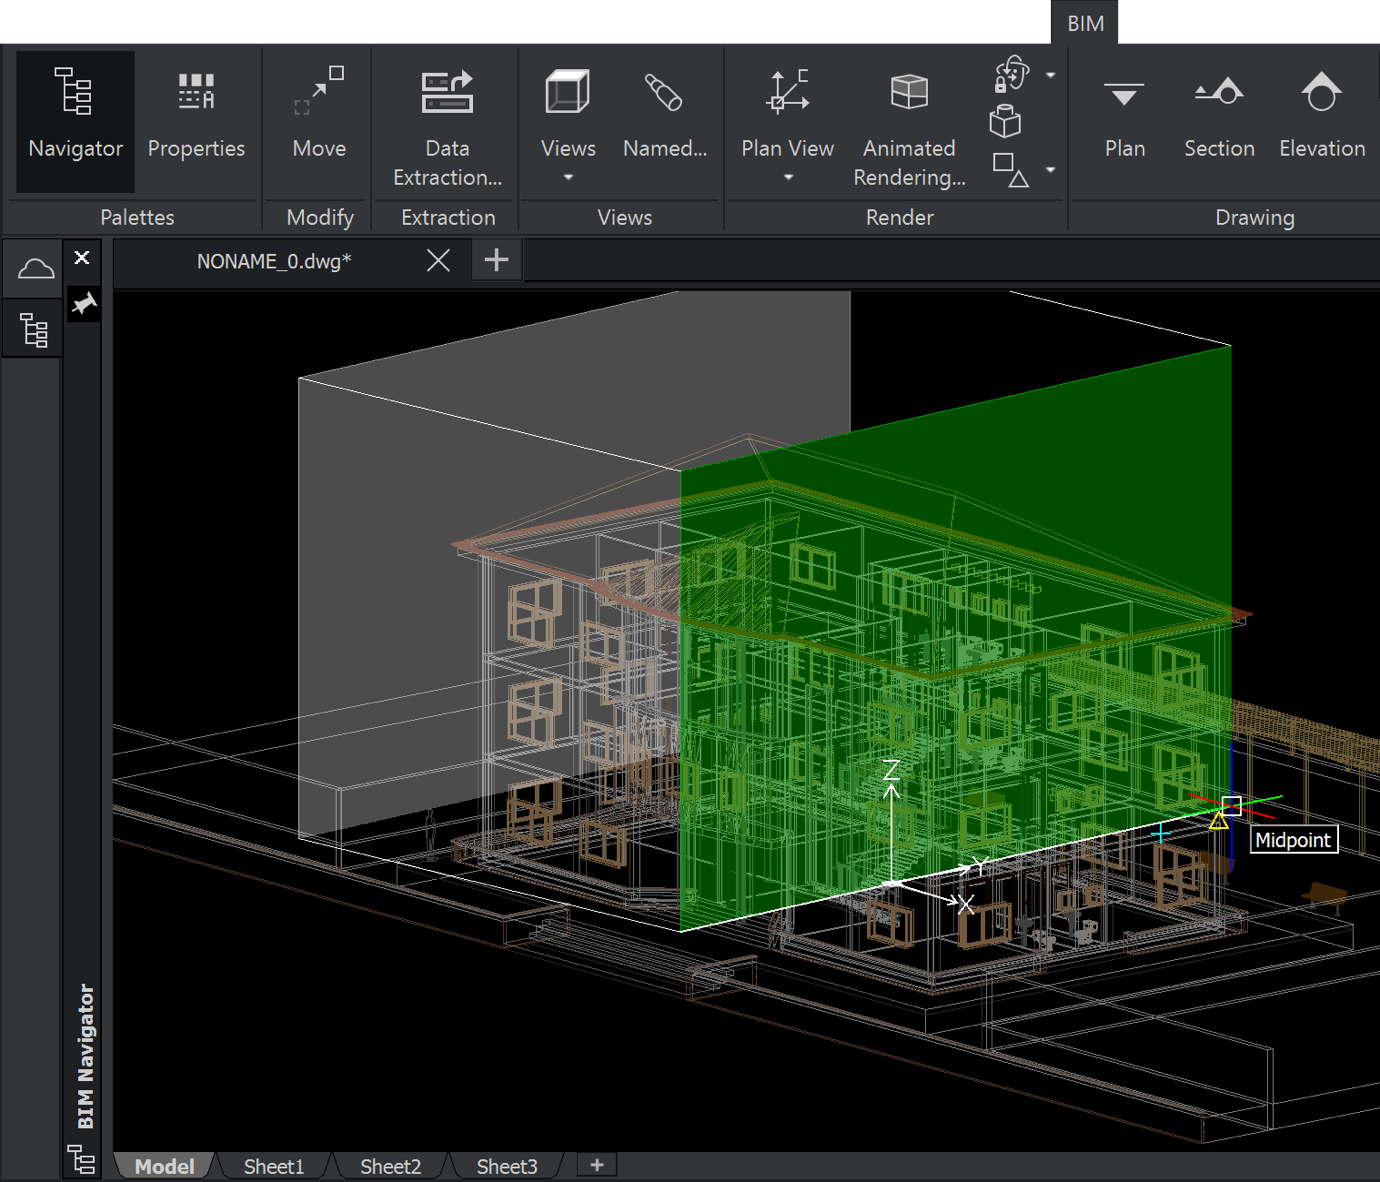
Task: Click the BIM Navigator tree icon at bottom
Action: pos(82,1160)
